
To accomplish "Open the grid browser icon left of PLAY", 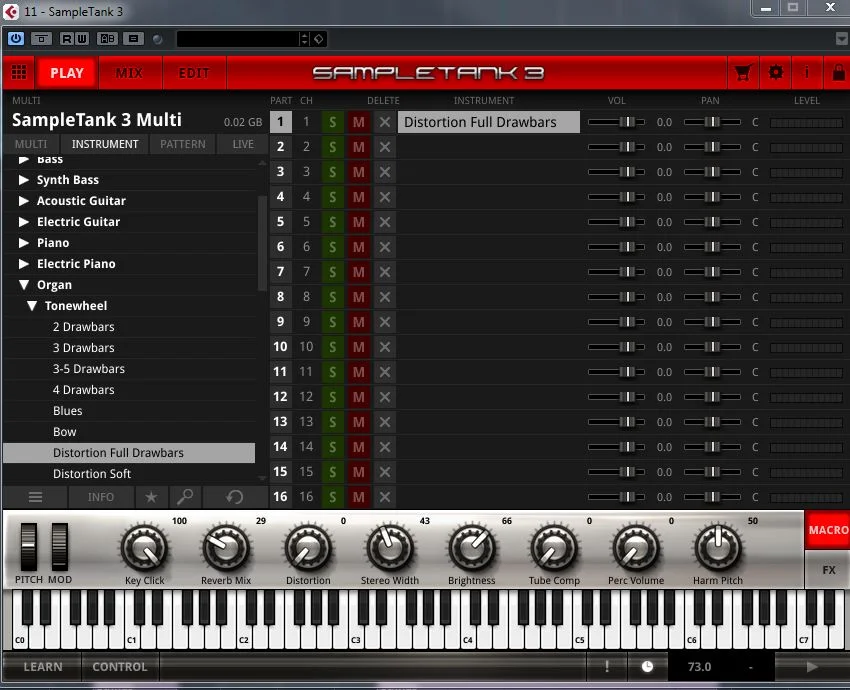I will pyautogui.click(x=19, y=72).
